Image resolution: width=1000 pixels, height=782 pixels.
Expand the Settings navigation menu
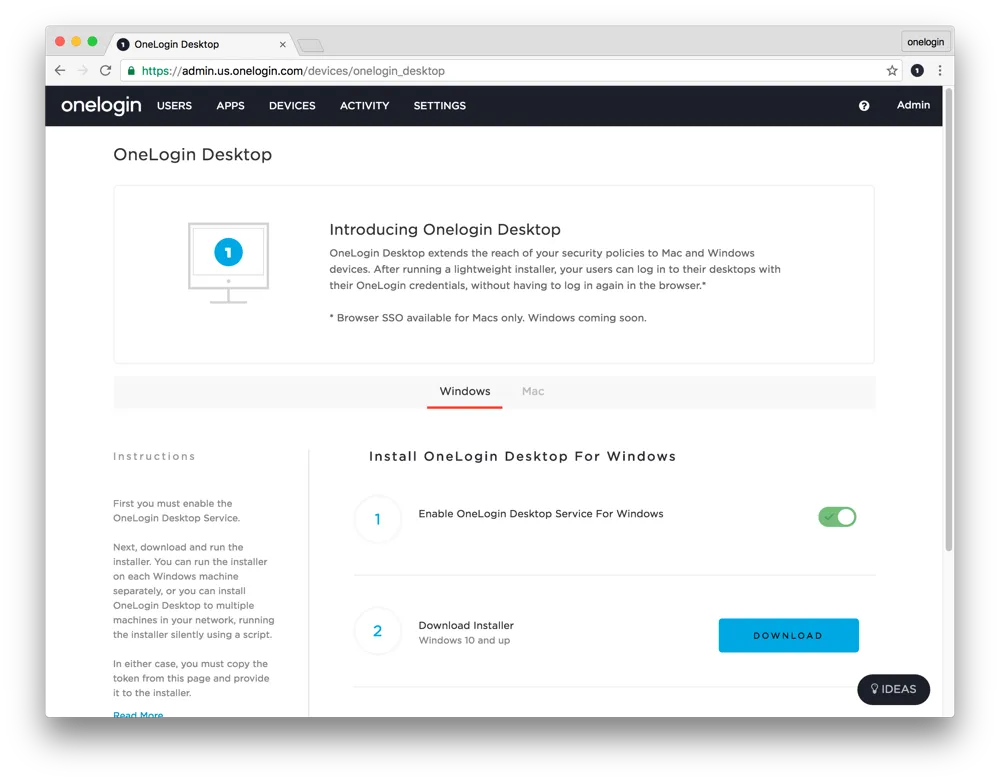click(439, 106)
